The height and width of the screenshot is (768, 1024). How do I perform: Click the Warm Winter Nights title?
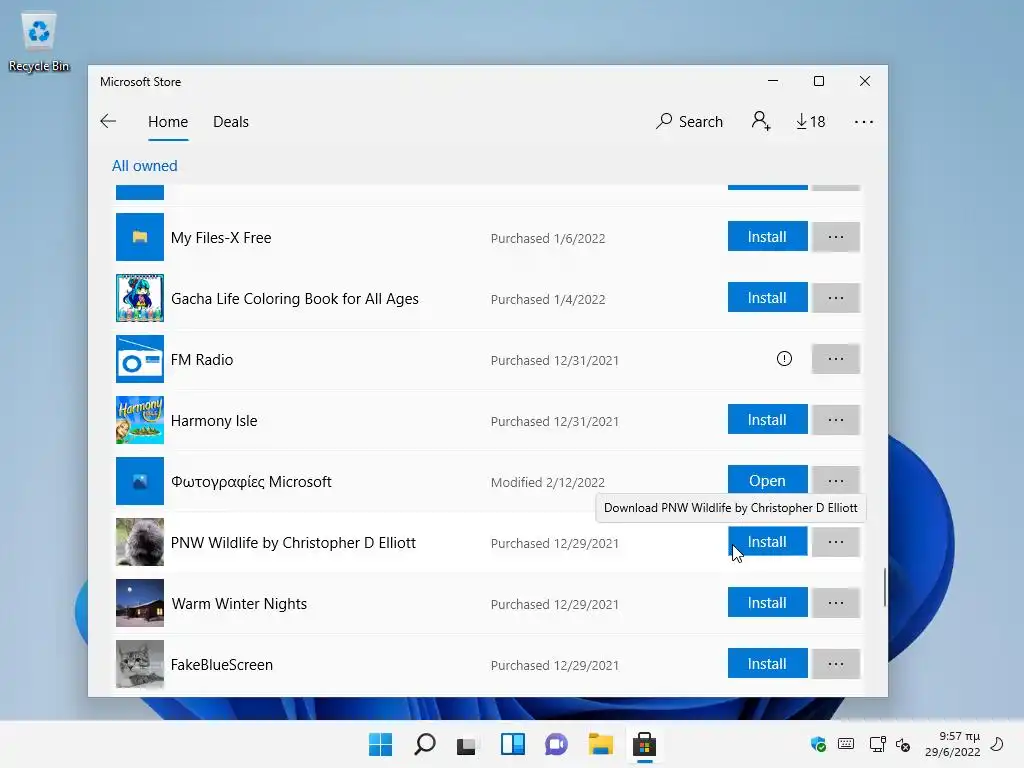coord(239,604)
